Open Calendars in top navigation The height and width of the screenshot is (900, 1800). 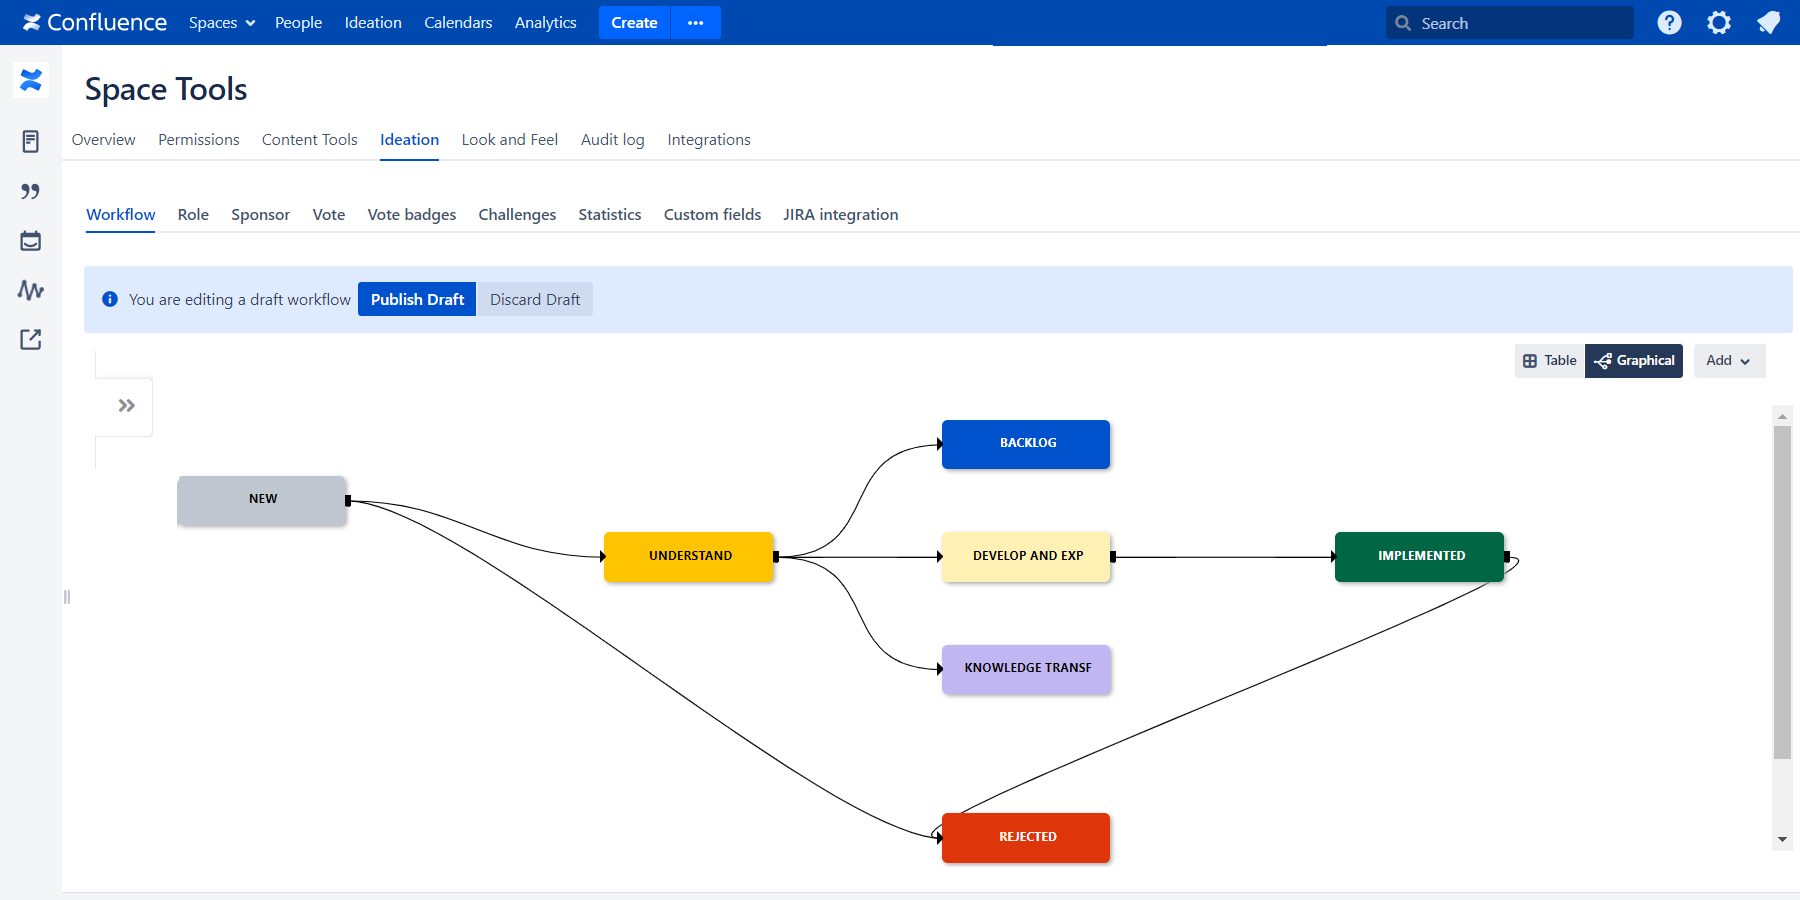point(458,22)
